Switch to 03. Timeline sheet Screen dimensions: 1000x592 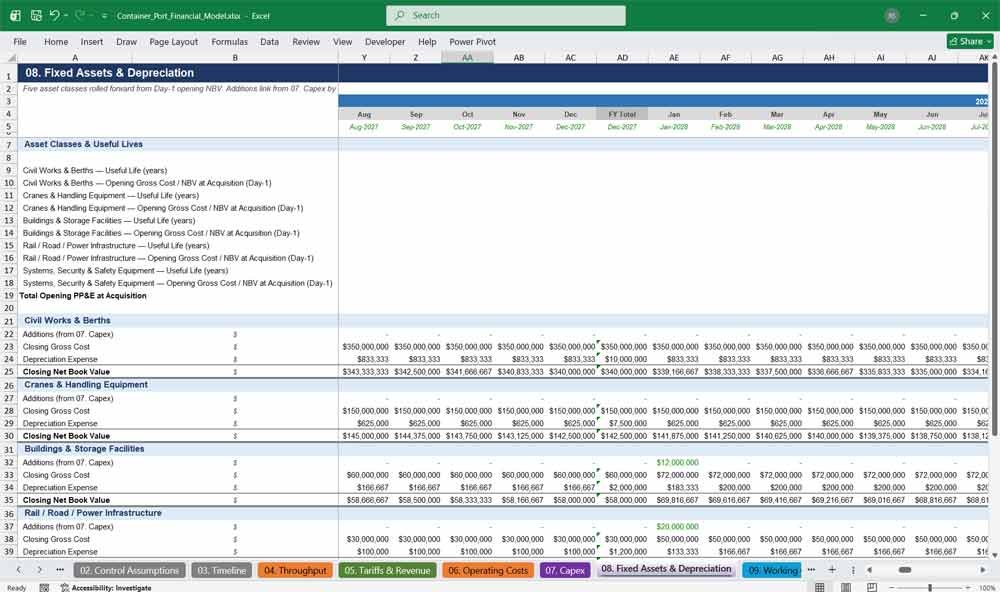221,570
